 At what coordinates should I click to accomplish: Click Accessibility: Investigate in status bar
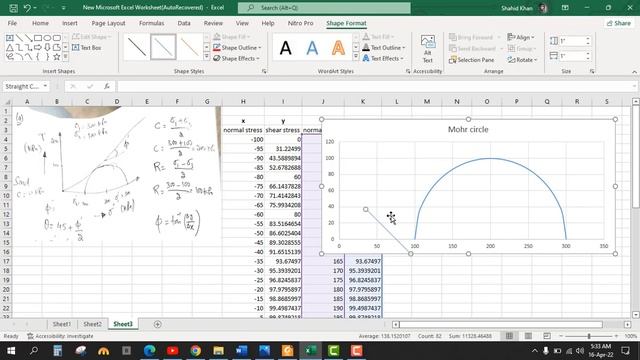(60, 336)
